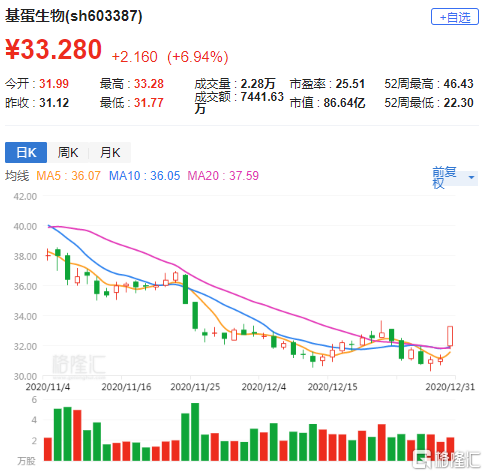Switch to 月K monthly chart tab
Screen dimensions: 487x476
[110, 153]
